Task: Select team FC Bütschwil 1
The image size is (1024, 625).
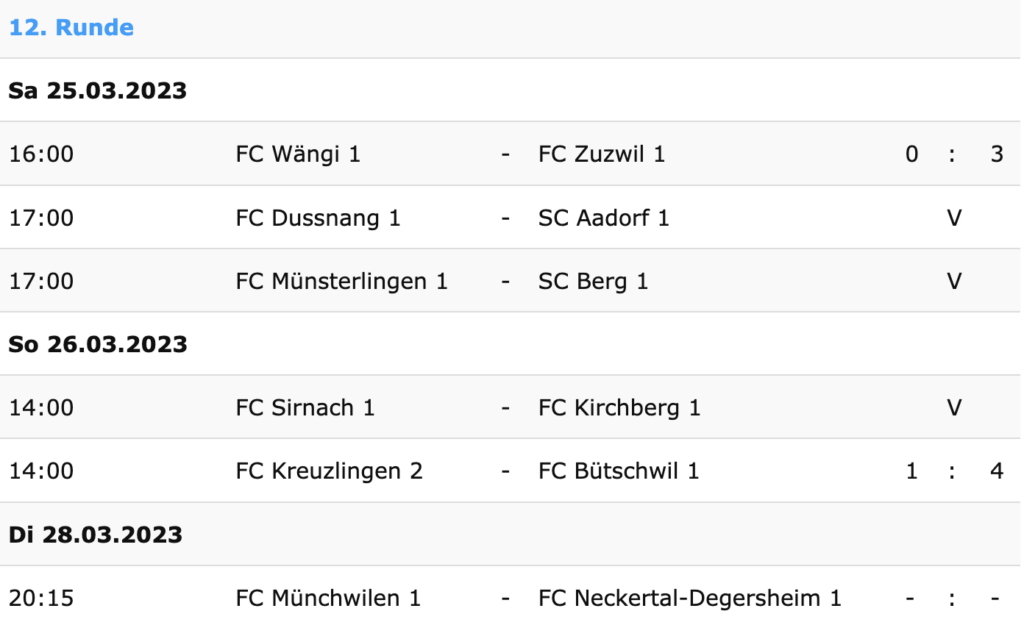Action: tap(619, 471)
